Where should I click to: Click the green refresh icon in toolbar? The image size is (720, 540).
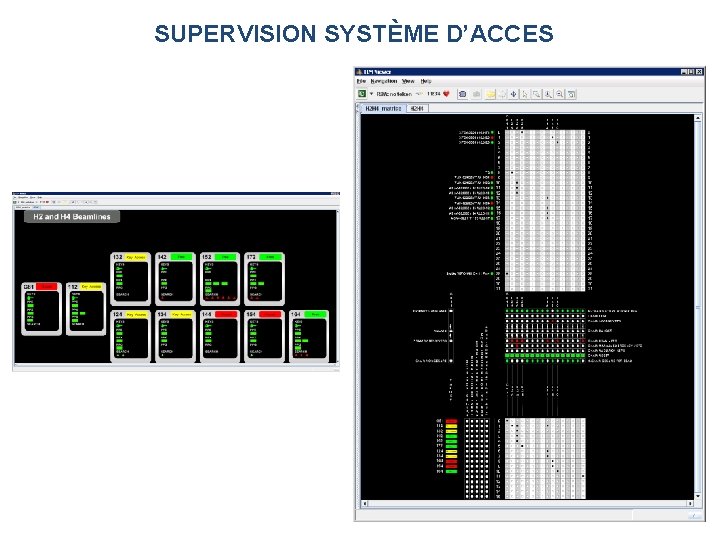tap(362, 94)
